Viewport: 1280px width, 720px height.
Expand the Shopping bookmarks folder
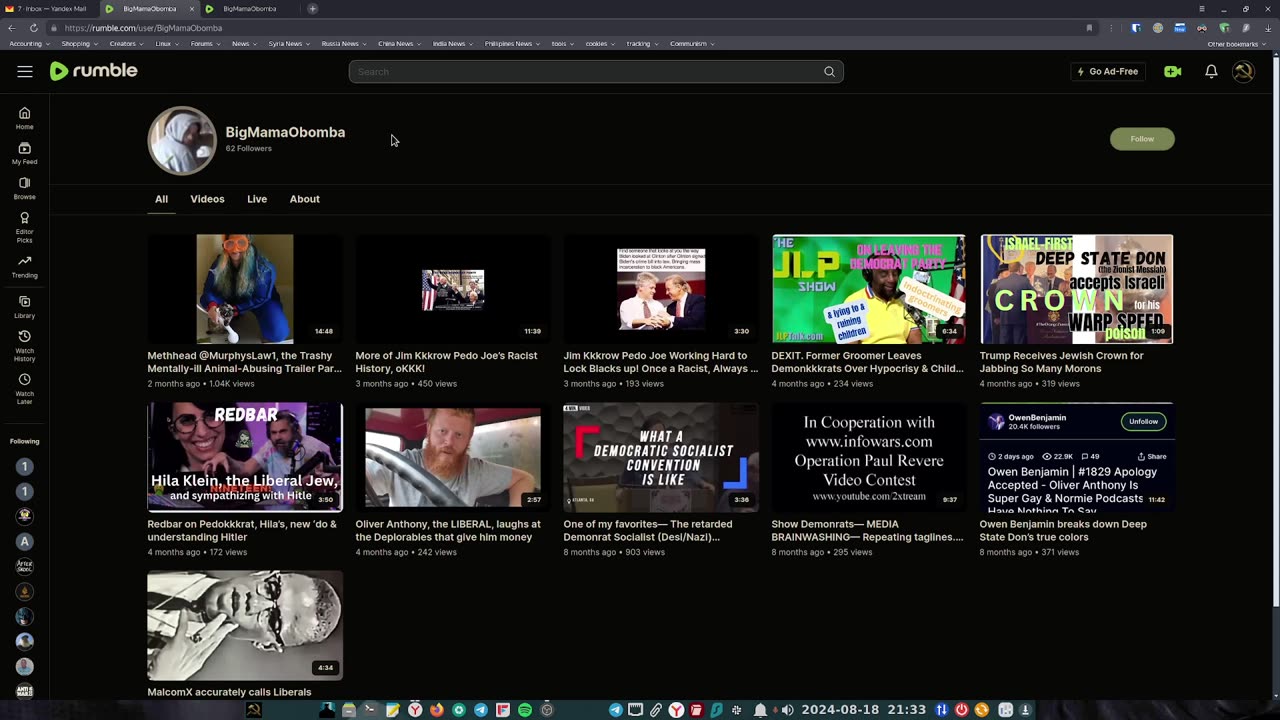click(79, 44)
